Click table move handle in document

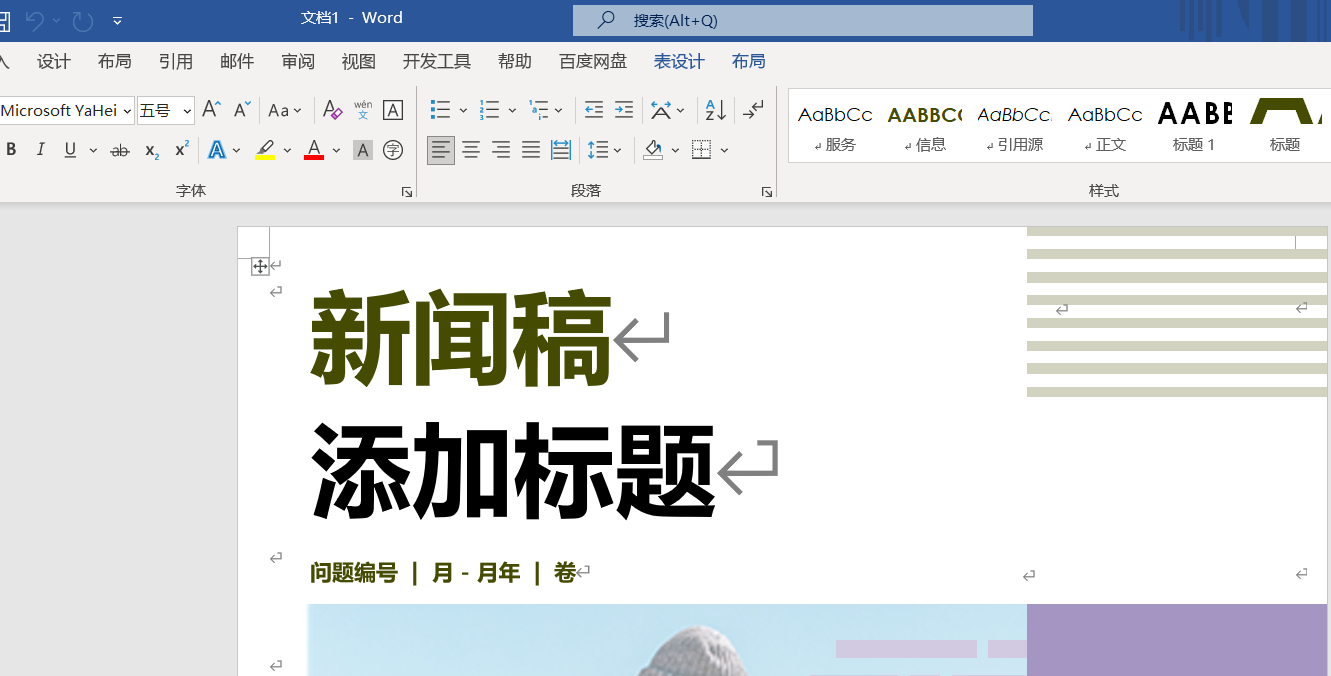[x=259, y=266]
